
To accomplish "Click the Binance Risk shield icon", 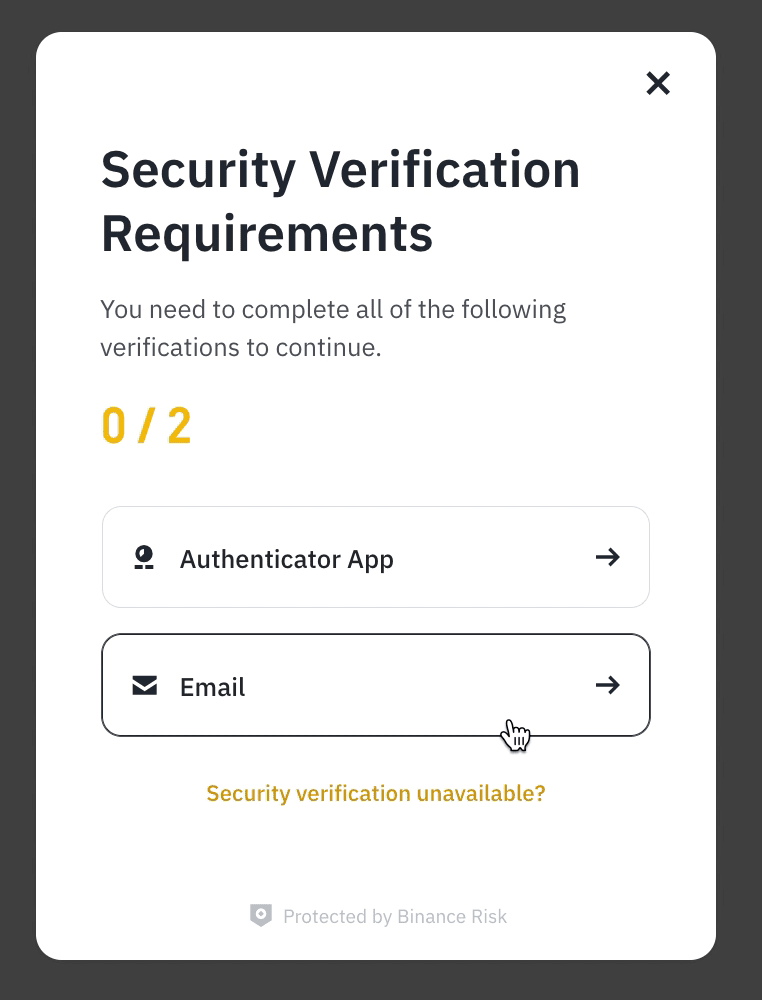I will (x=261, y=915).
